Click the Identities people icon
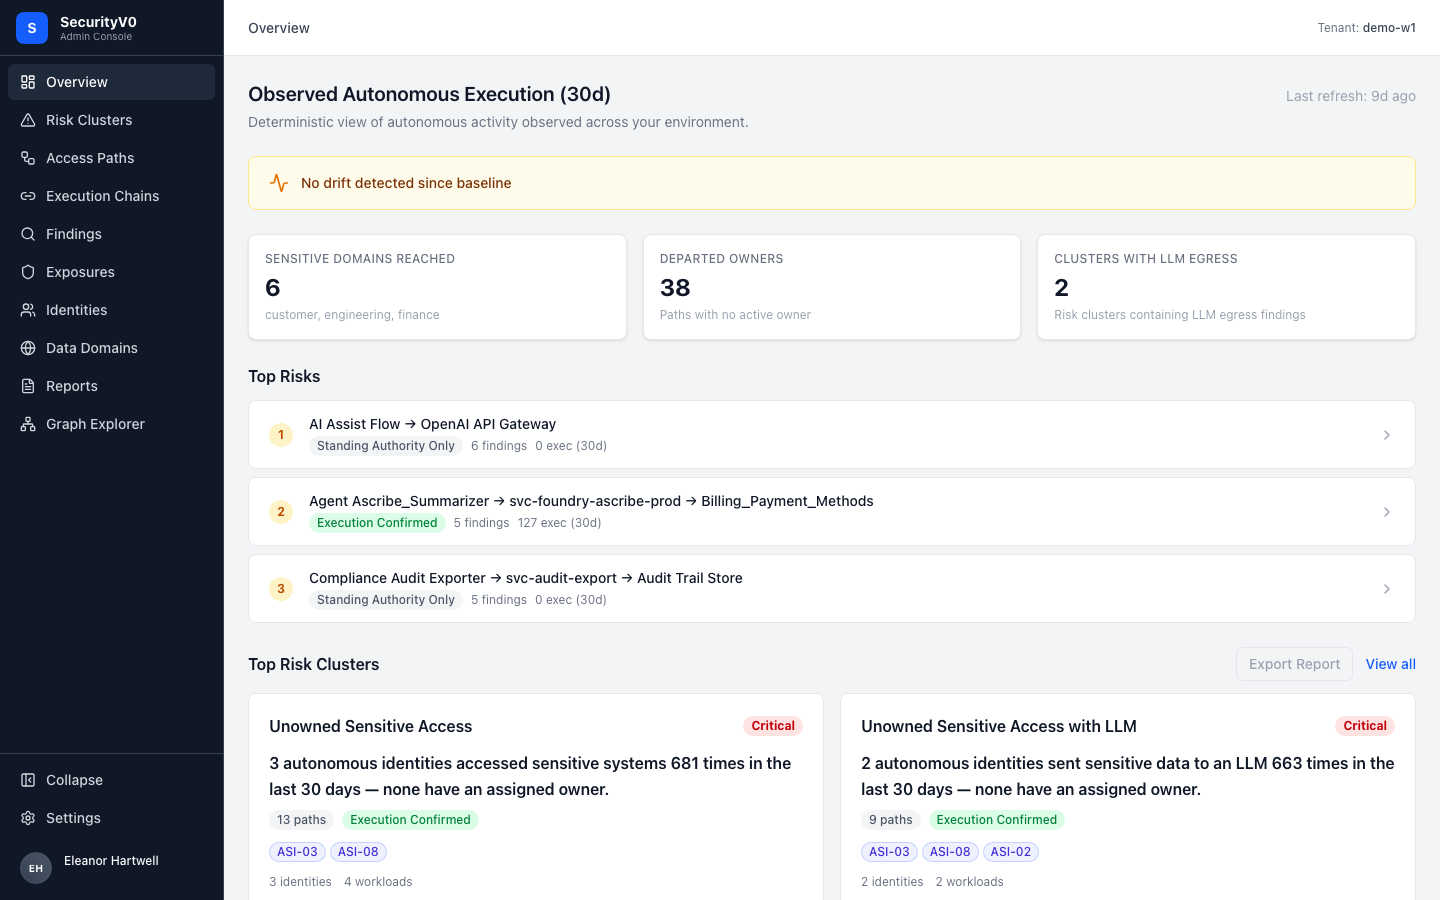The image size is (1440, 900). (28, 310)
